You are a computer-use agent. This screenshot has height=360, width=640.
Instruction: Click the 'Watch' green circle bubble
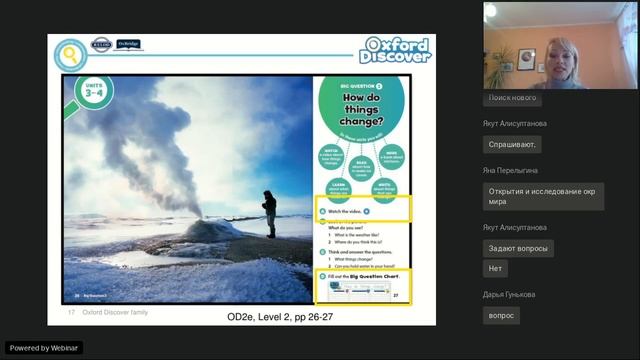coord(331,157)
